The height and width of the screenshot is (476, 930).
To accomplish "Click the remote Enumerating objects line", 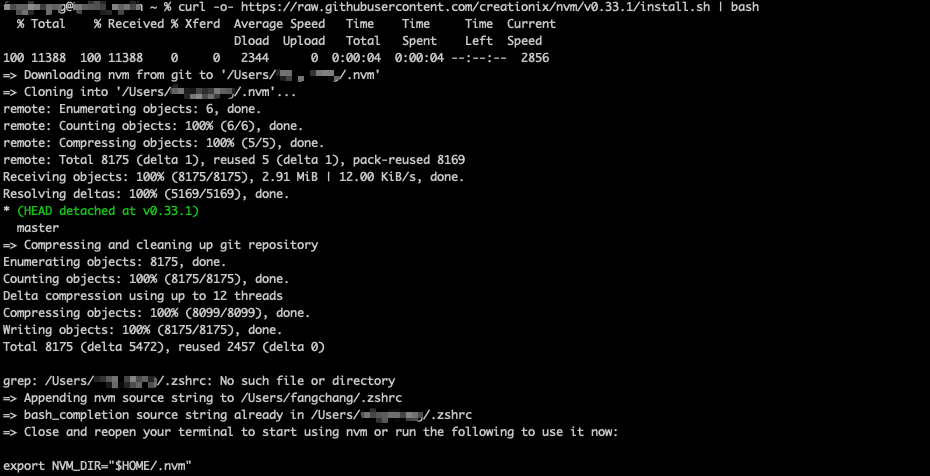I will 132,109.
